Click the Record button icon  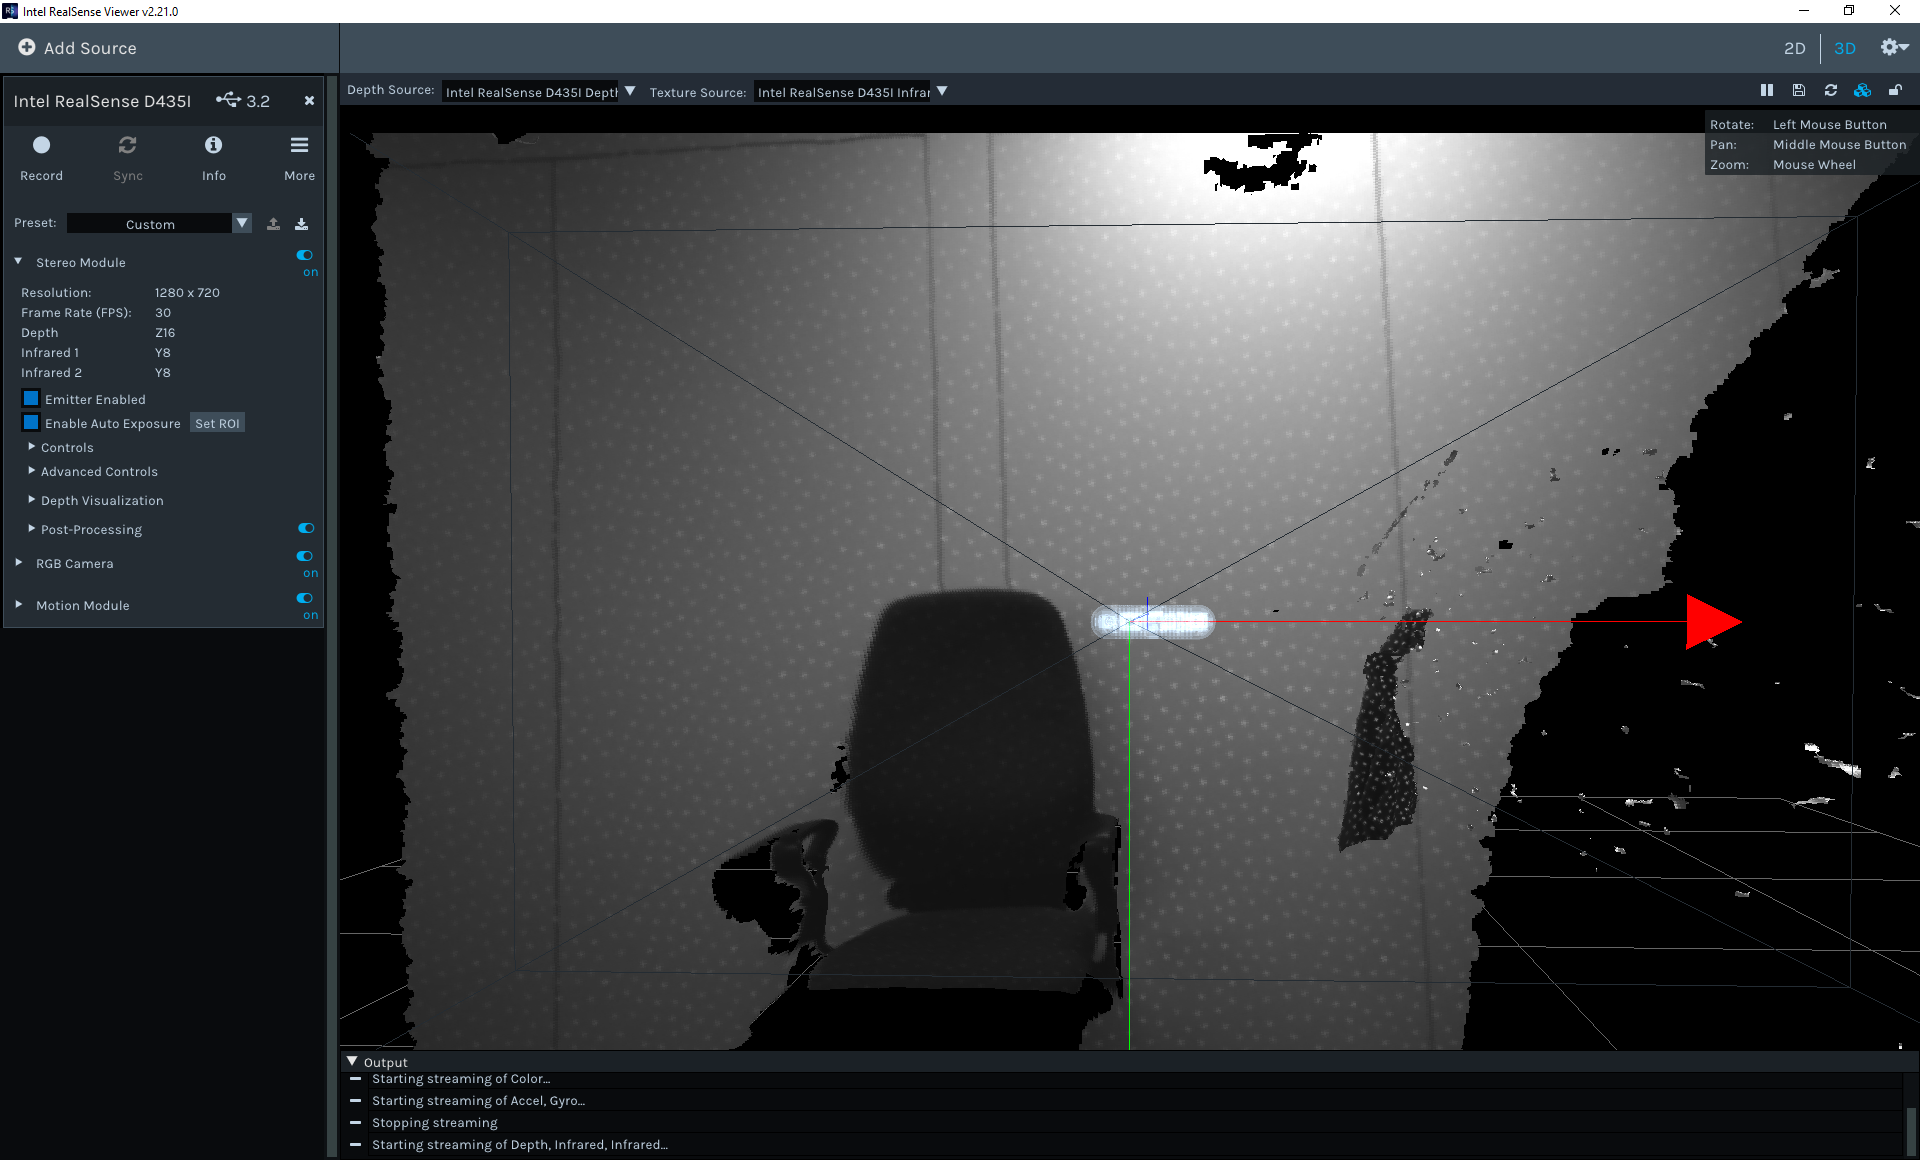coord(41,145)
